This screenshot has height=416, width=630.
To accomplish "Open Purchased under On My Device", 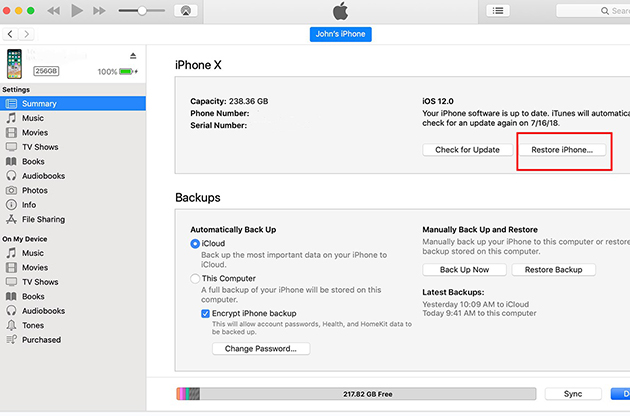I will click(73, 340).
